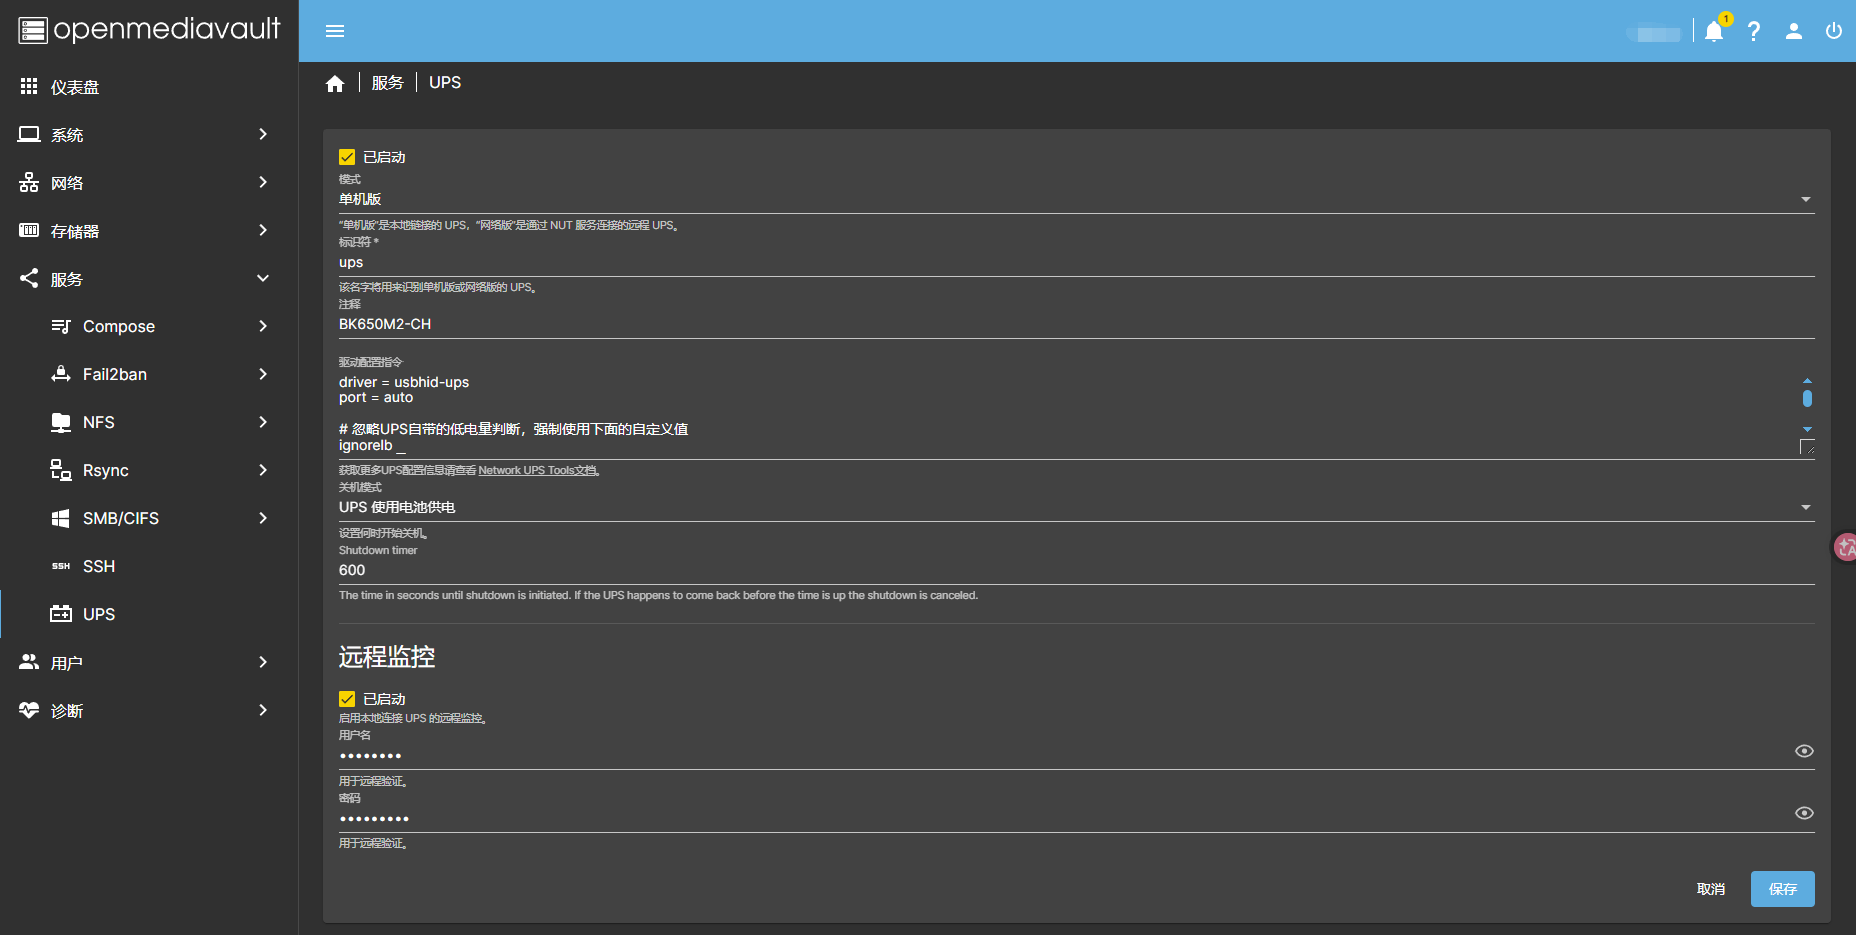Toggle the hamburger sidebar menu
Screen dimensions: 1856x935
pos(335,31)
